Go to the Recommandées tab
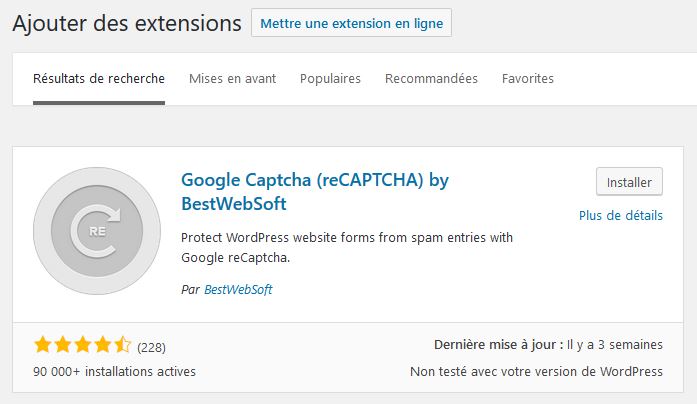 [431, 79]
